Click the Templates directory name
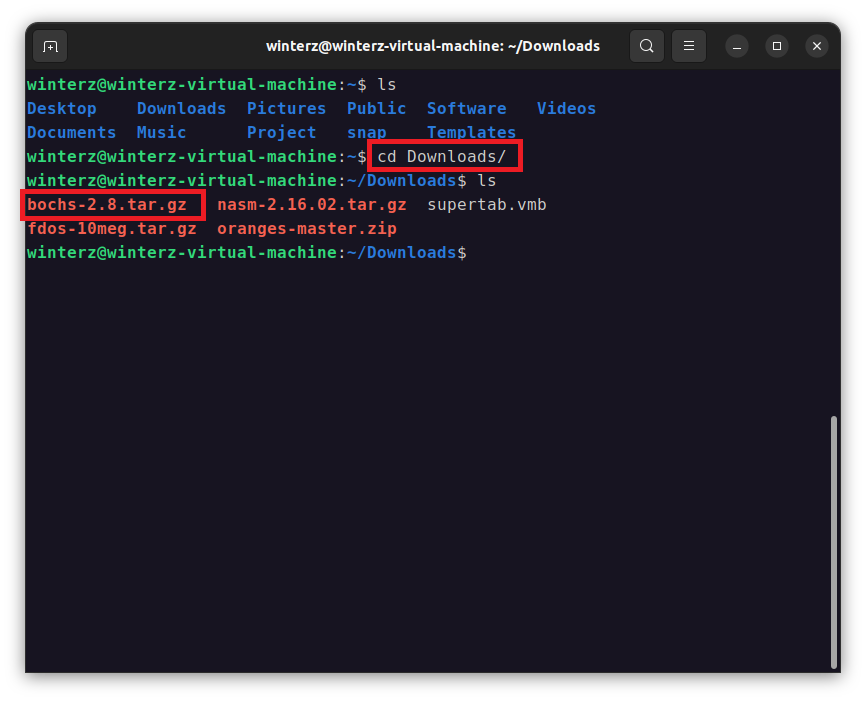 point(471,132)
